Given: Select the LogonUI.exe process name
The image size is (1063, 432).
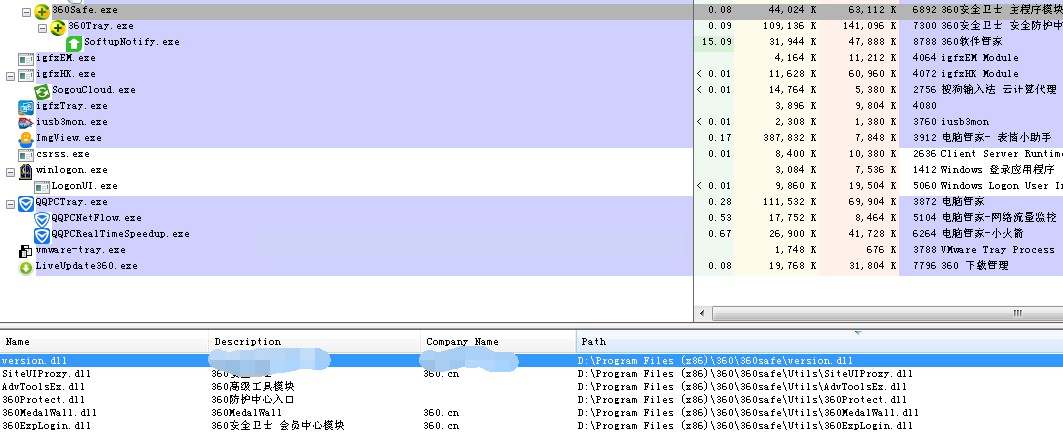Looking at the screenshot, I should point(85,186).
